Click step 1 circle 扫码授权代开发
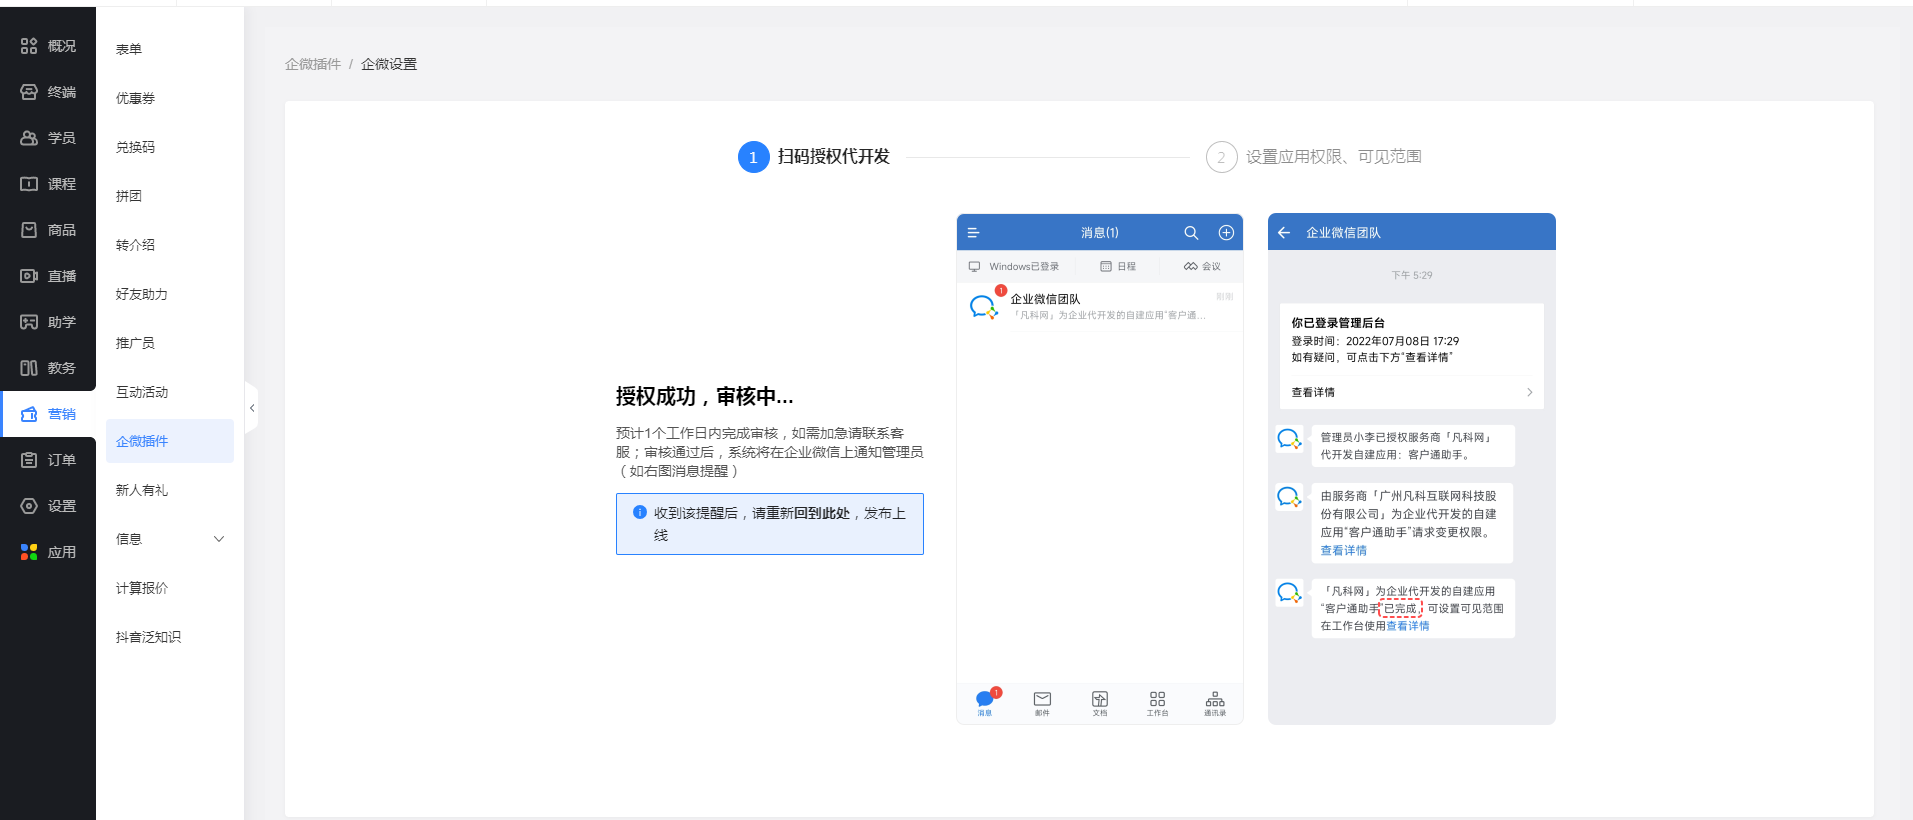Viewport: 1913px width, 820px height. tap(753, 157)
